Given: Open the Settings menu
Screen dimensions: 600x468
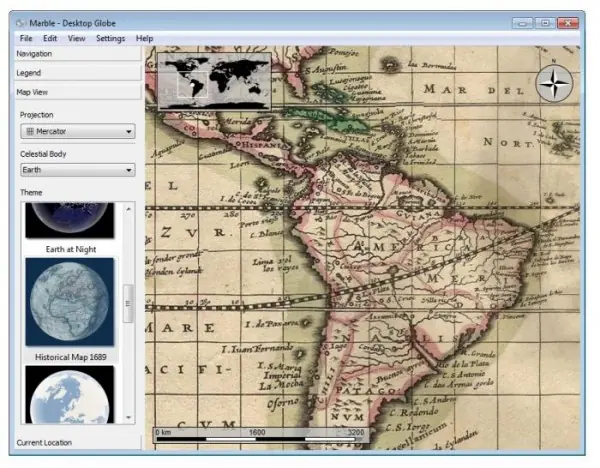Looking at the screenshot, I should [111, 38].
